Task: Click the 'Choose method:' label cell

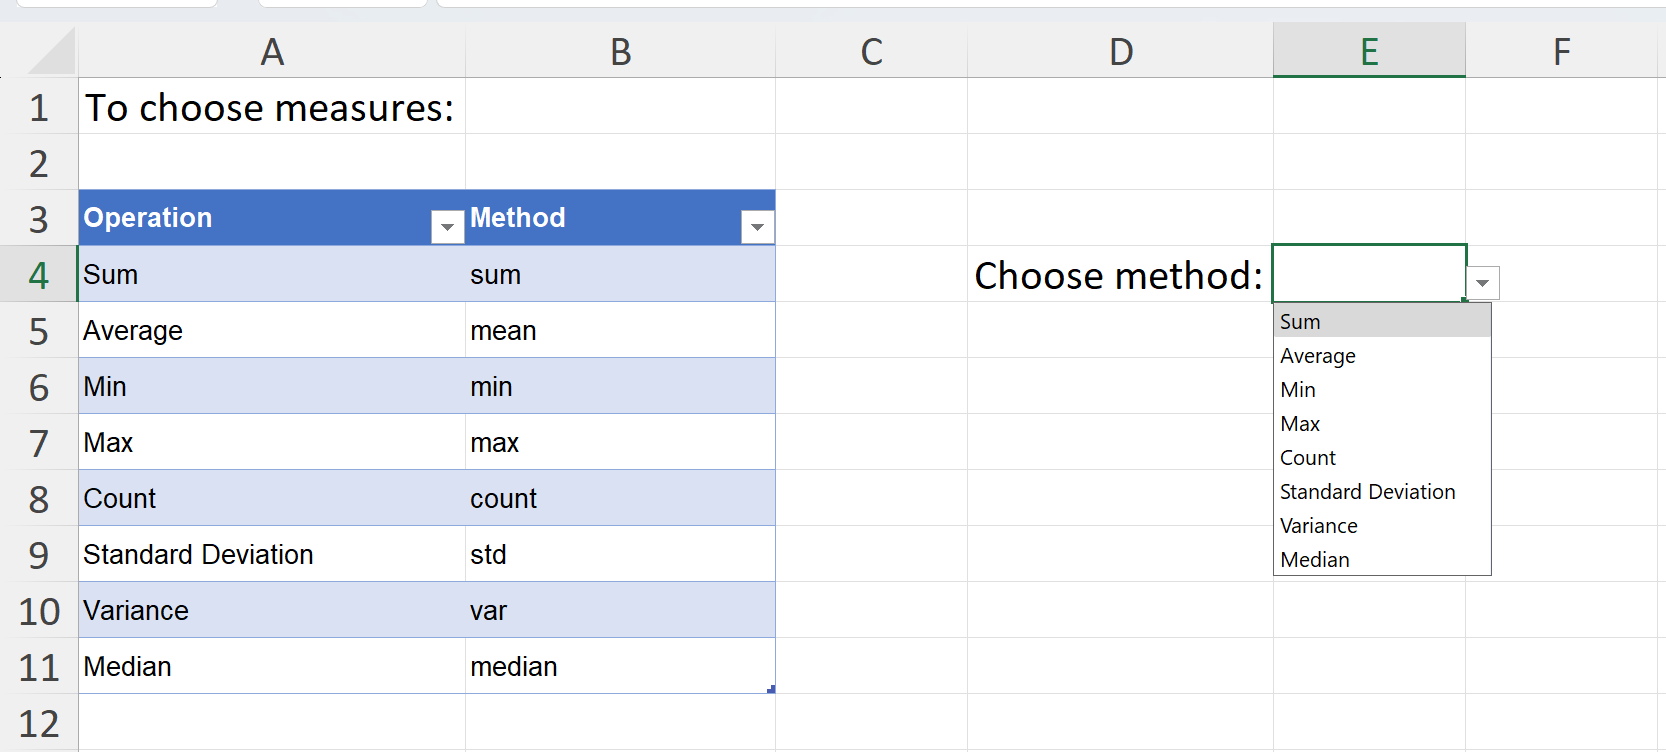Action: [1118, 276]
